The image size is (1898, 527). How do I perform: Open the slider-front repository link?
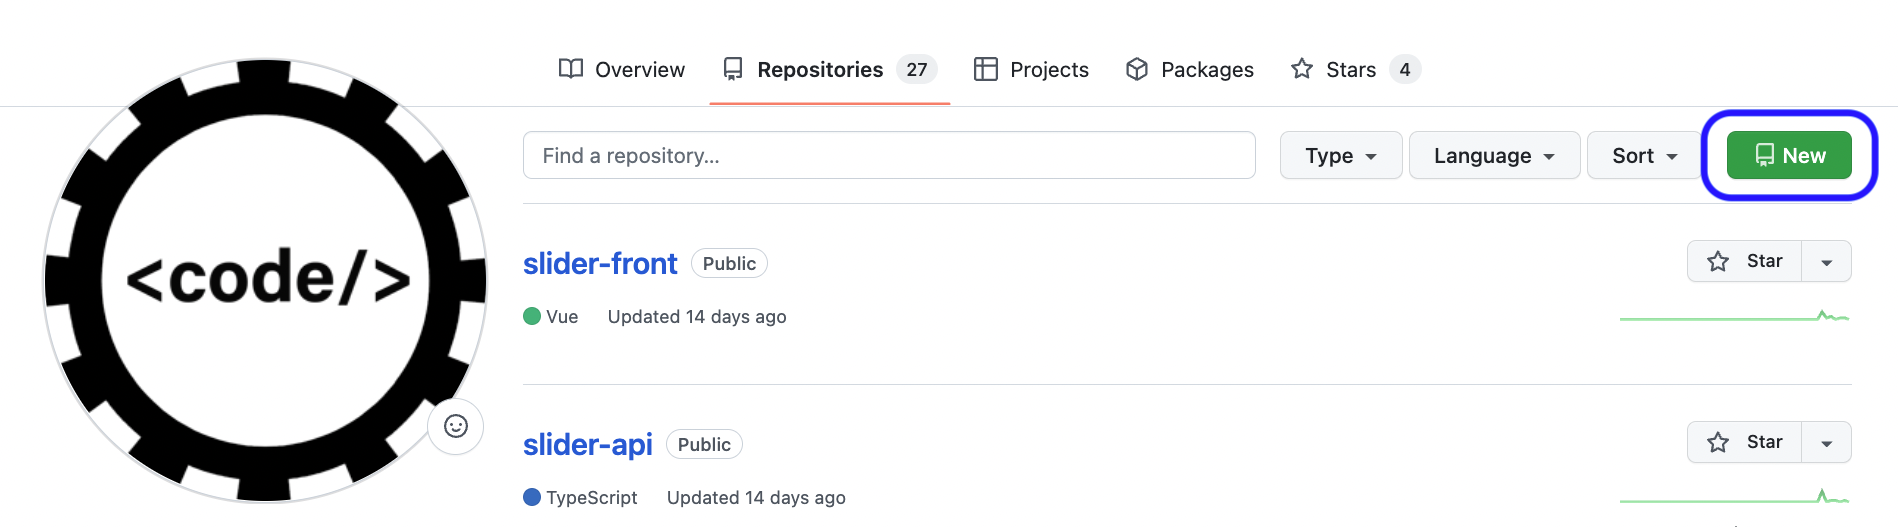(600, 263)
